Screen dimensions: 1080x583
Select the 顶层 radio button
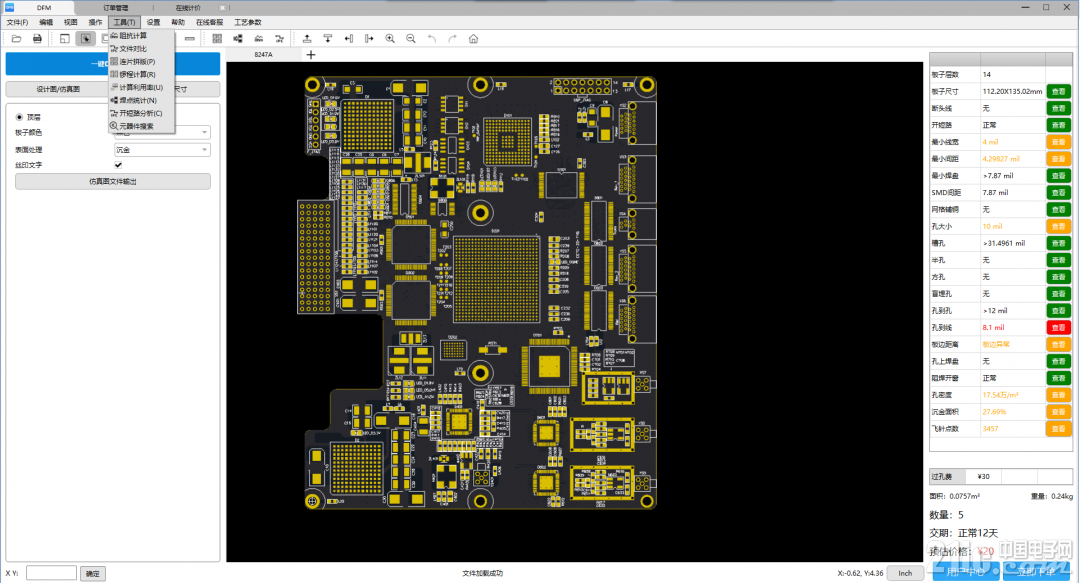click(x=19, y=117)
